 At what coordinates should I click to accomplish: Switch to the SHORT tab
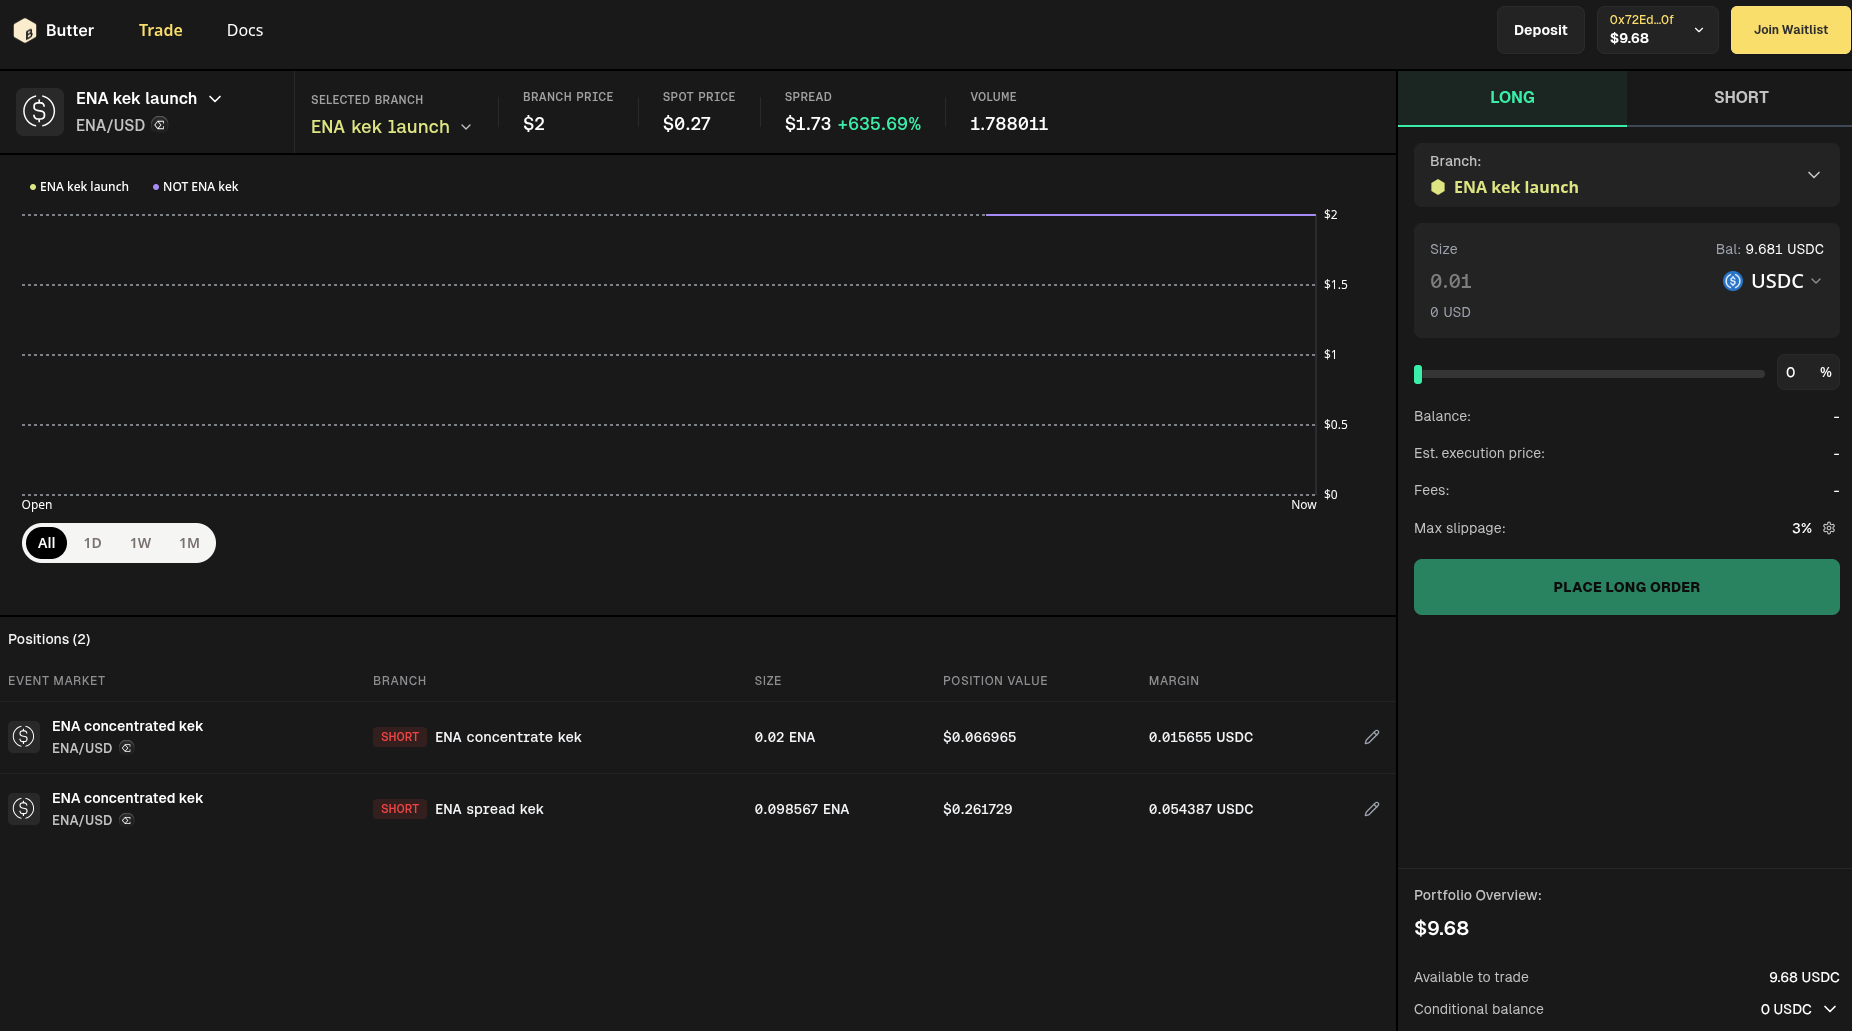pyautogui.click(x=1741, y=98)
